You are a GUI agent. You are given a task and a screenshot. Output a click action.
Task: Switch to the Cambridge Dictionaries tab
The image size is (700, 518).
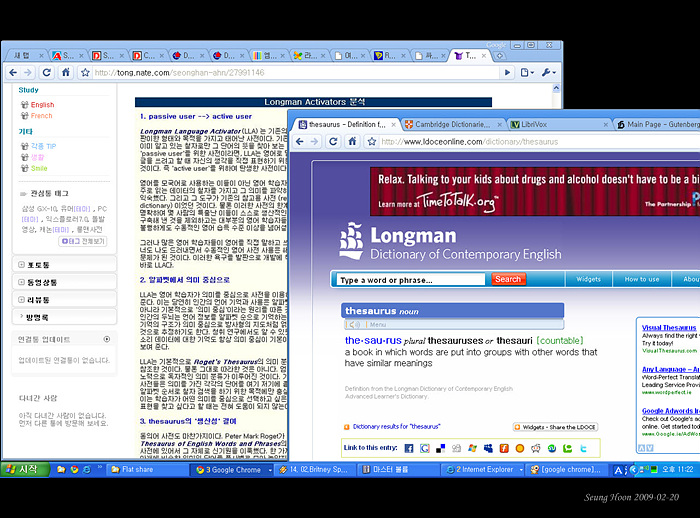(x=453, y=125)
